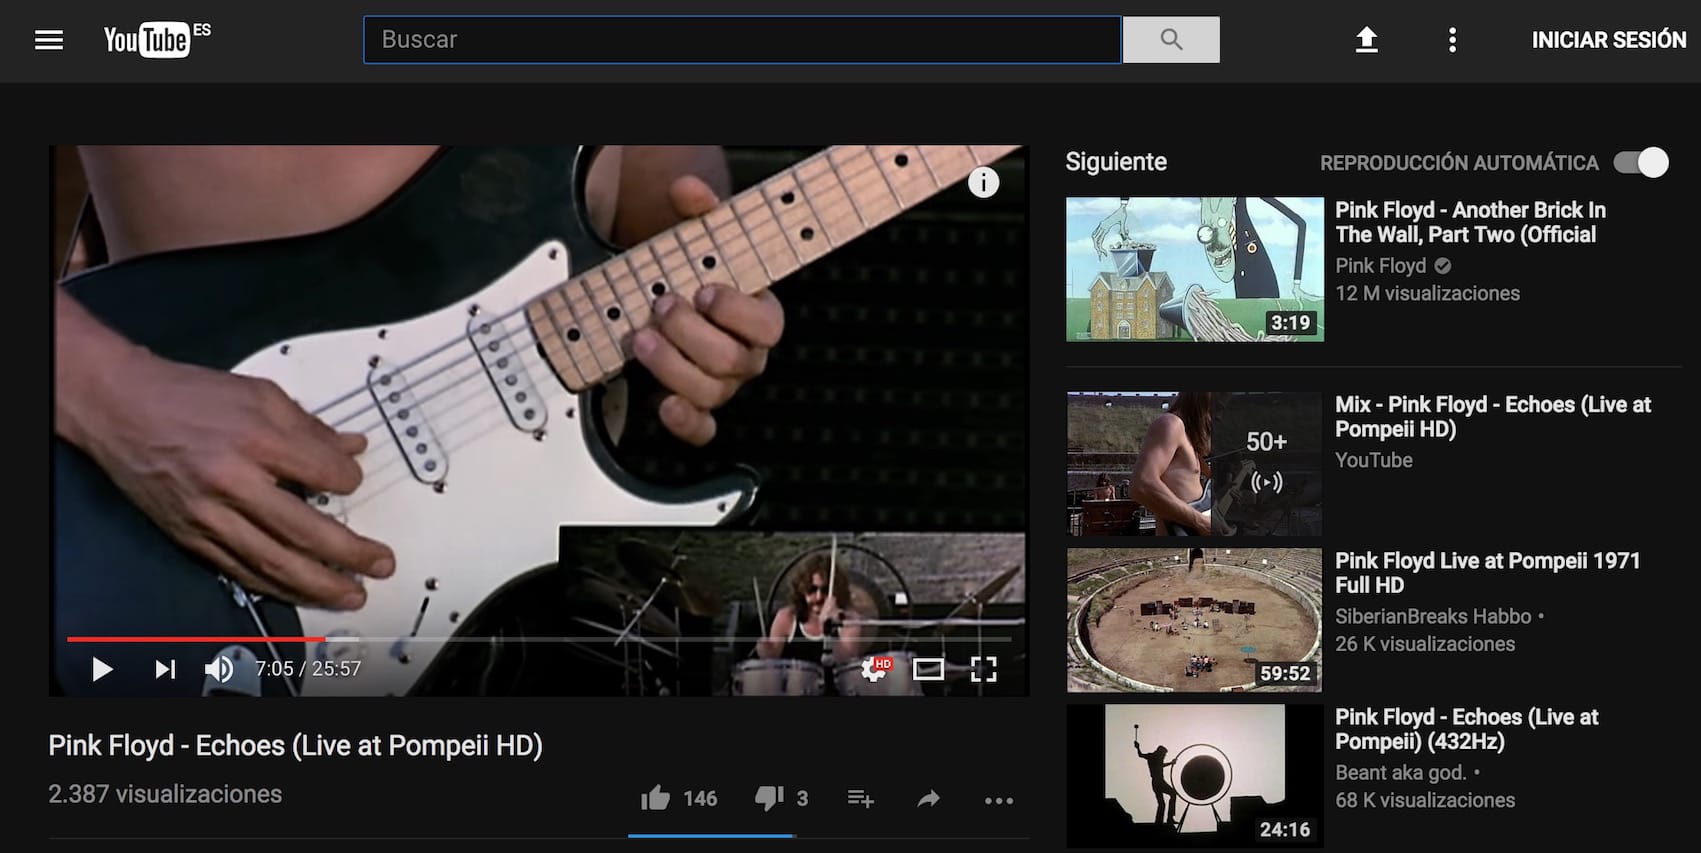Viewport: 1701px width, 853px height.
Task: Click INICIAR SESIÓN to sign in
Action: 1609,40
